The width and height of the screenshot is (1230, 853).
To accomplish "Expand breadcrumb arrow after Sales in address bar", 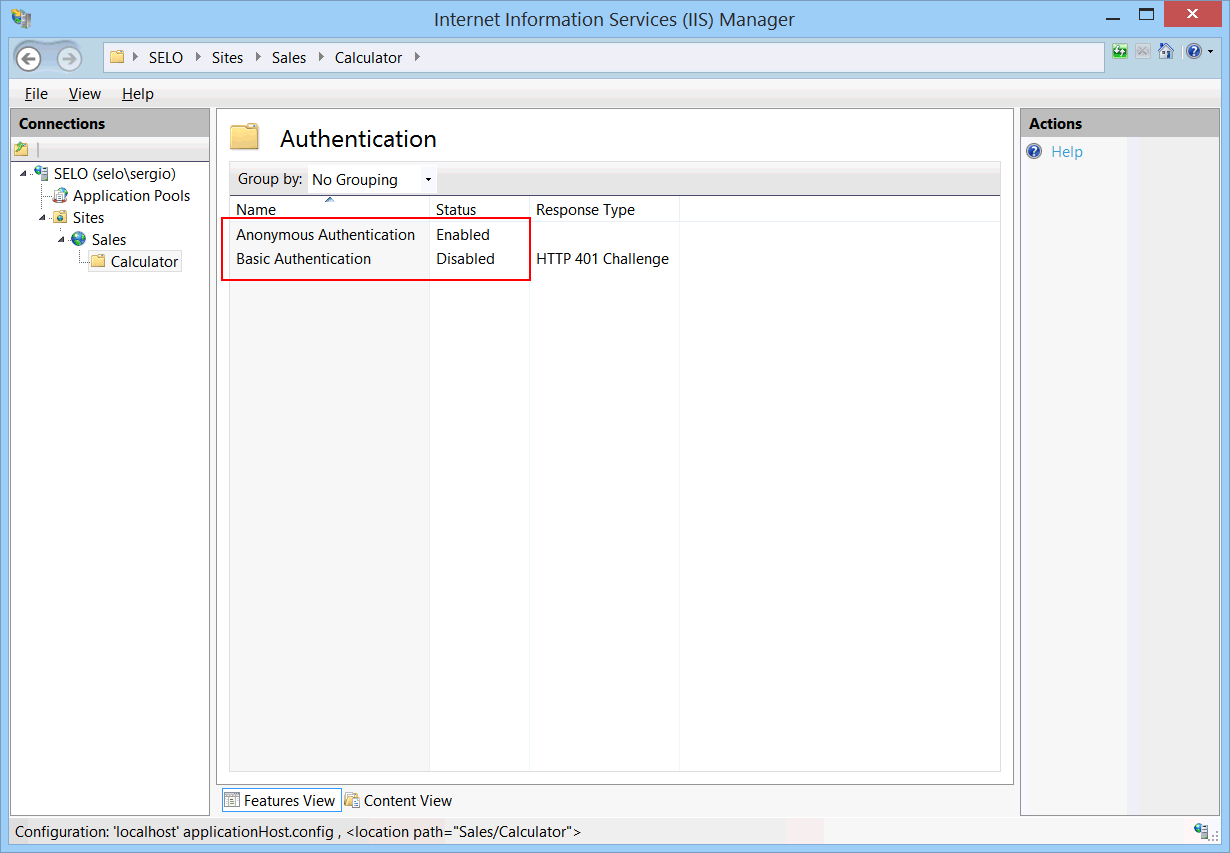I will pyautogui.click(x=321, y=57).
